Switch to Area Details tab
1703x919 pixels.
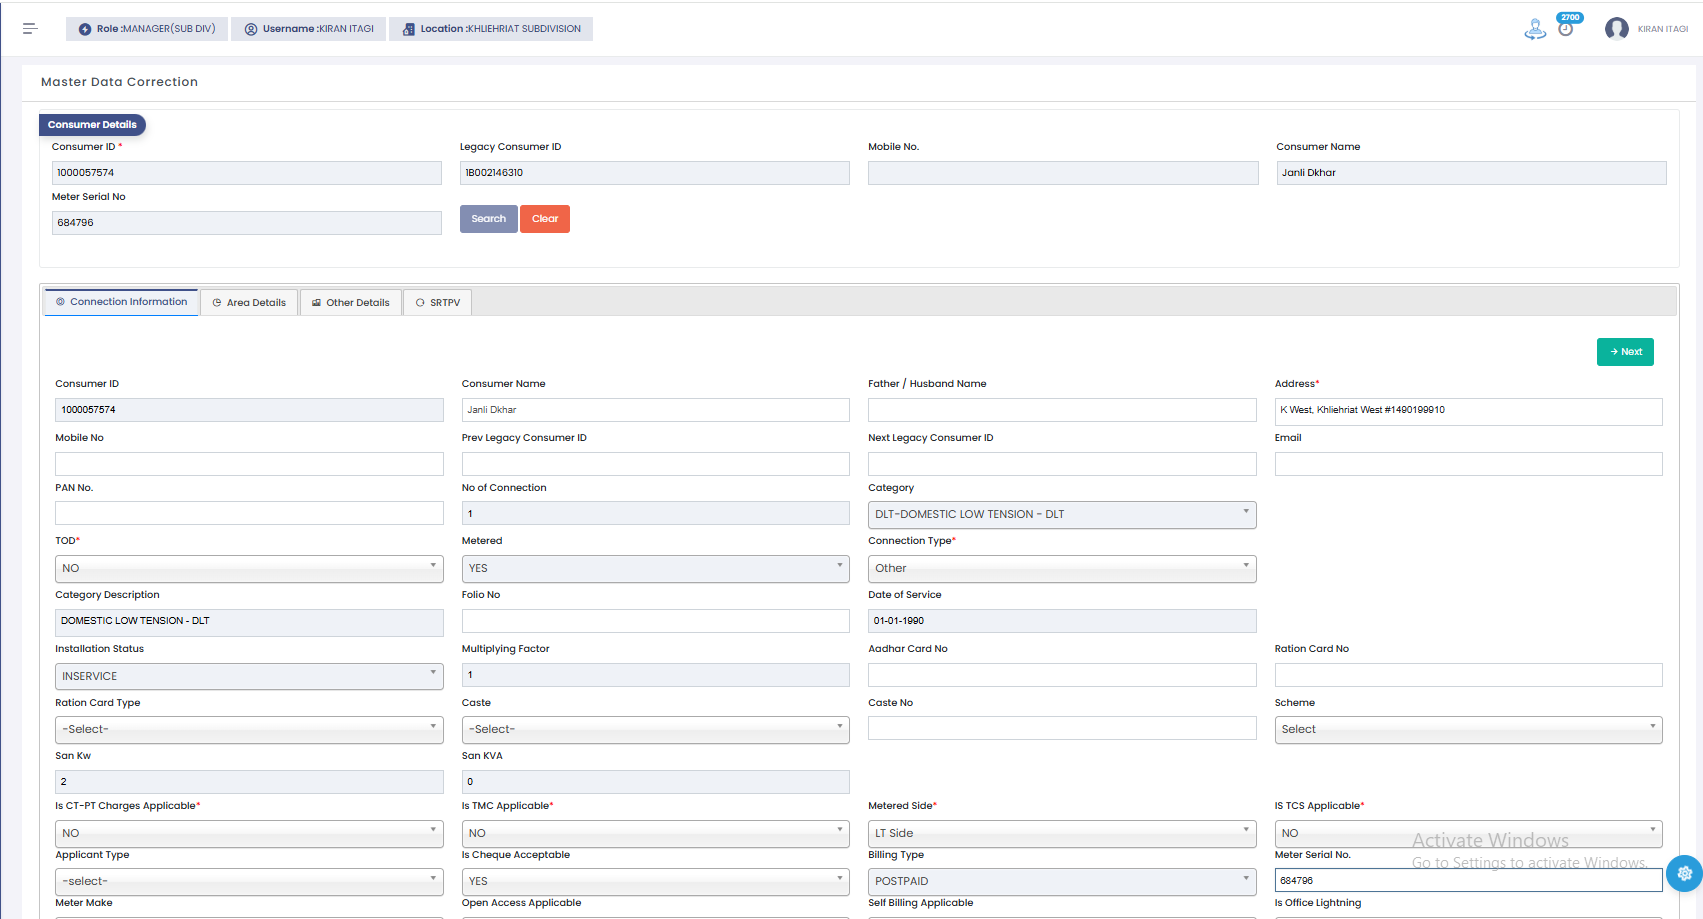(x=249, y=302)
